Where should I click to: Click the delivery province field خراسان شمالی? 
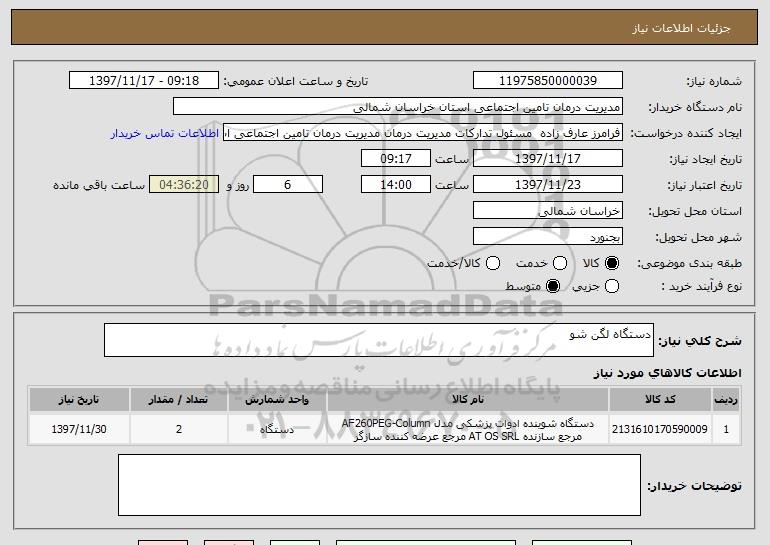click(x=548, y=211)
